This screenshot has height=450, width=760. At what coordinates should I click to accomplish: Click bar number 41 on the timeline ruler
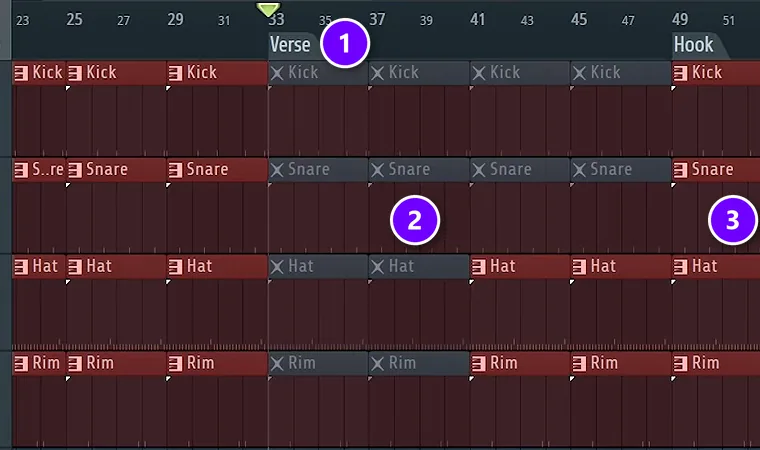[477, 19]
